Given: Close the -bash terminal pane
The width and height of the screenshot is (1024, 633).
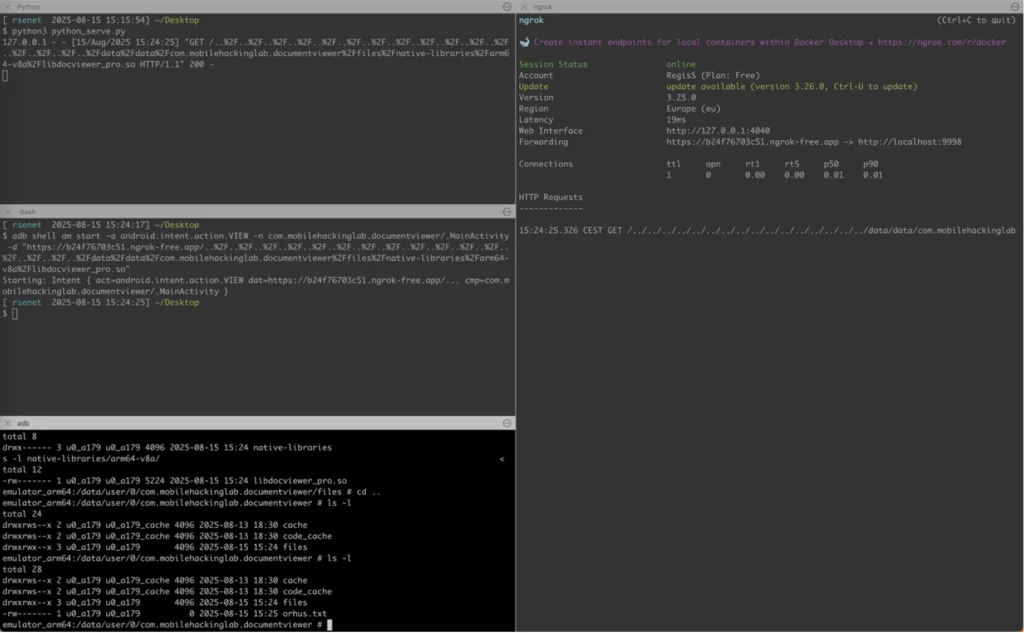Looking at the screenshot, I should pyautogui.click(x=8, y=211).
